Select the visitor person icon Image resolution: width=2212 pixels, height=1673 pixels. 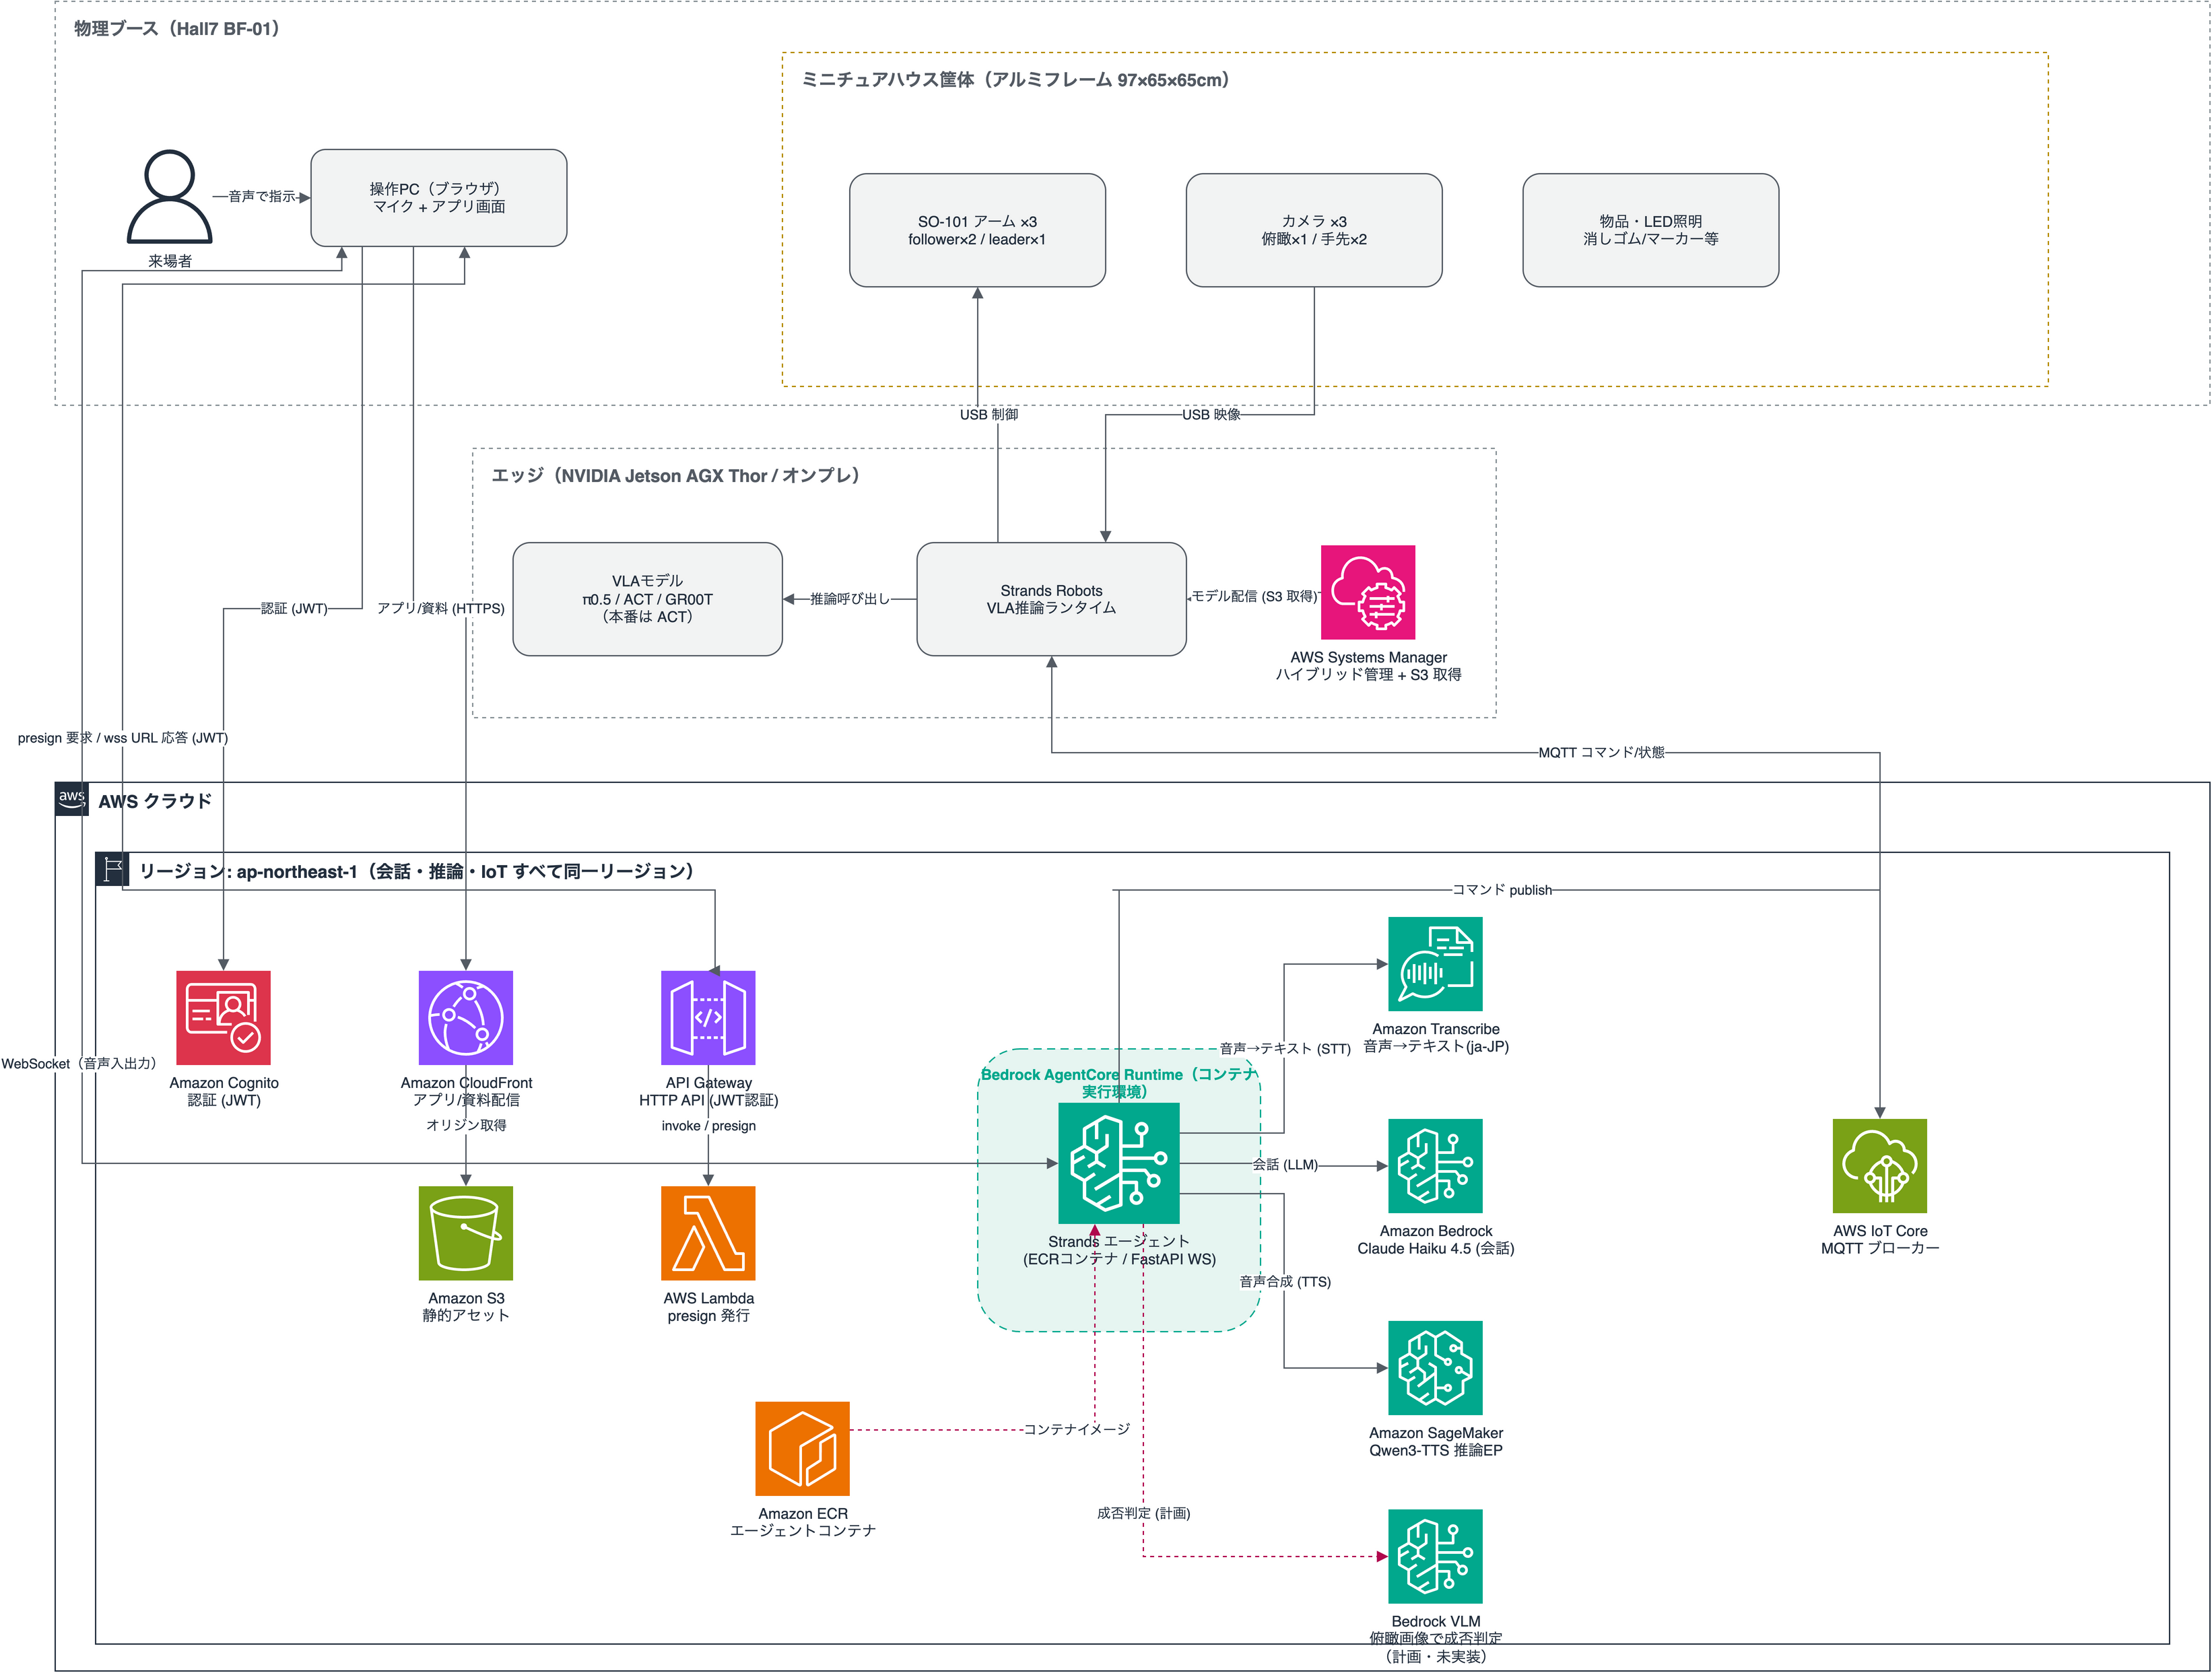(169, 197)
